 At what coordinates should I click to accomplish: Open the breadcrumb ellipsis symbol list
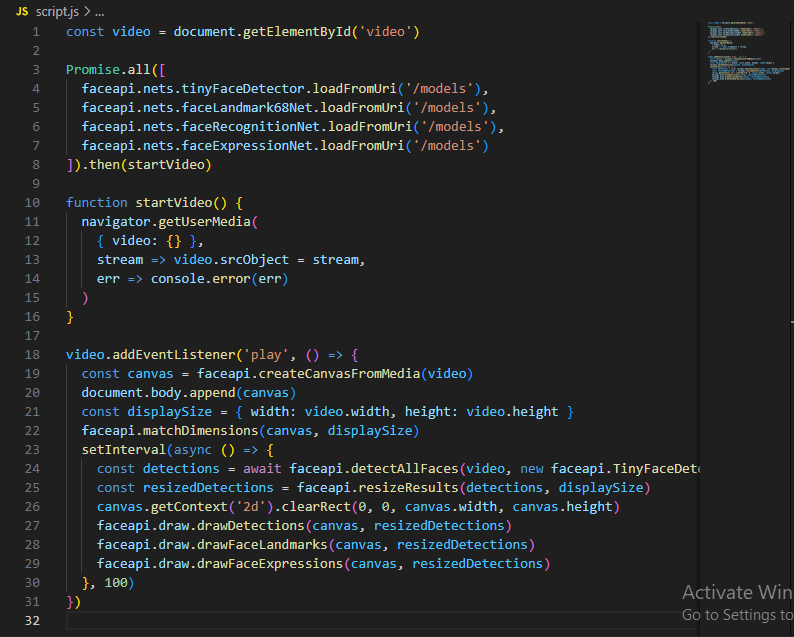coord(99,11)
